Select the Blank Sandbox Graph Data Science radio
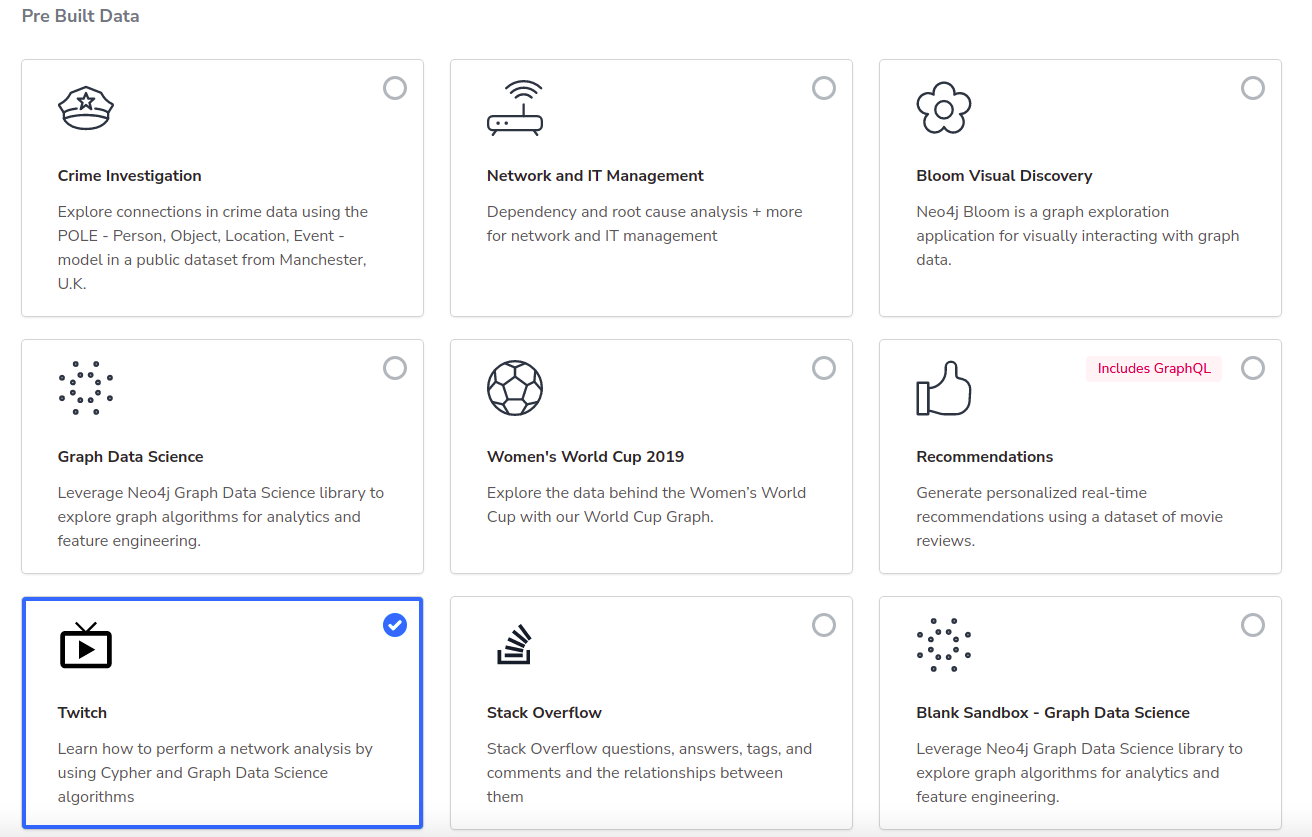 point(1253,625)
